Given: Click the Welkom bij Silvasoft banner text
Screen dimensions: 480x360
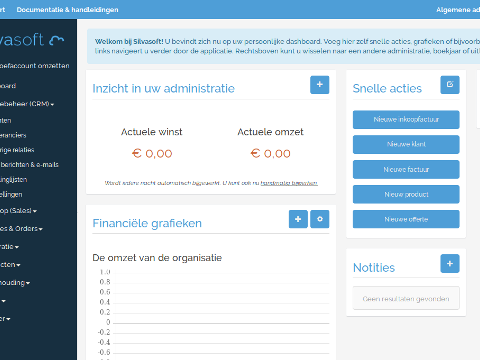Looking at the screenshot, I should [287, 46].
